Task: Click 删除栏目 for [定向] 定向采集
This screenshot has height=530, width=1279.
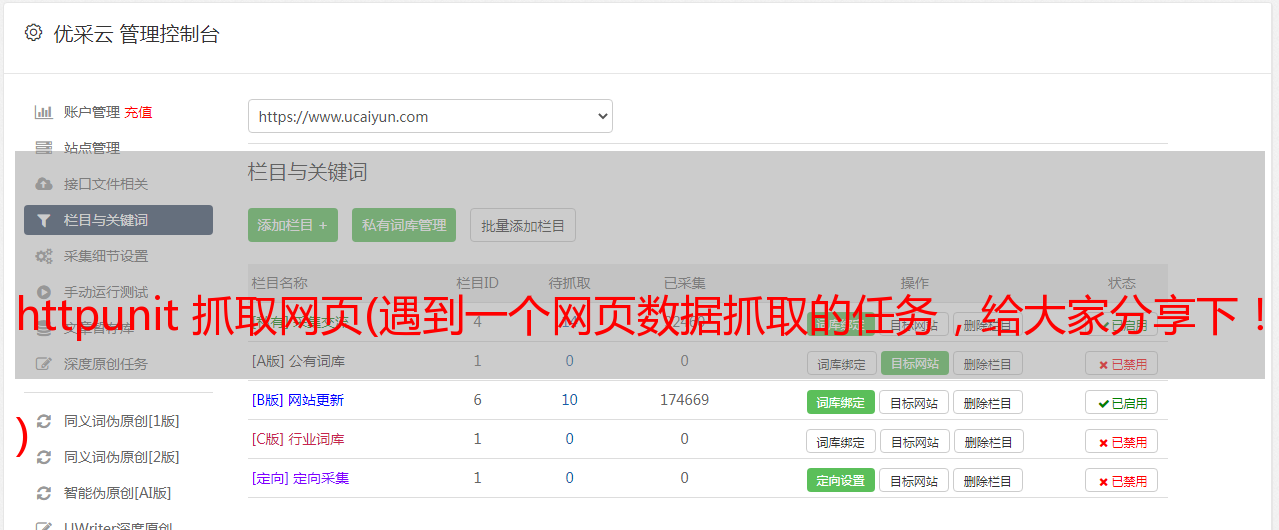Action: tap(988, 480)
